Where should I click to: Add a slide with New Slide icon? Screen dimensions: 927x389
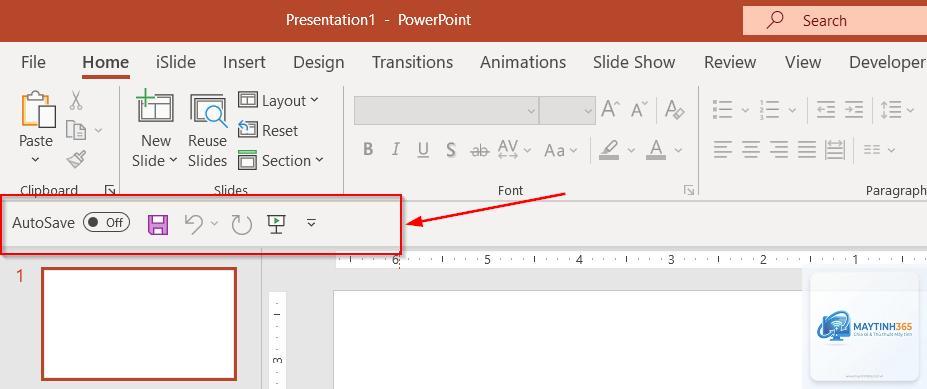point(155,106)
